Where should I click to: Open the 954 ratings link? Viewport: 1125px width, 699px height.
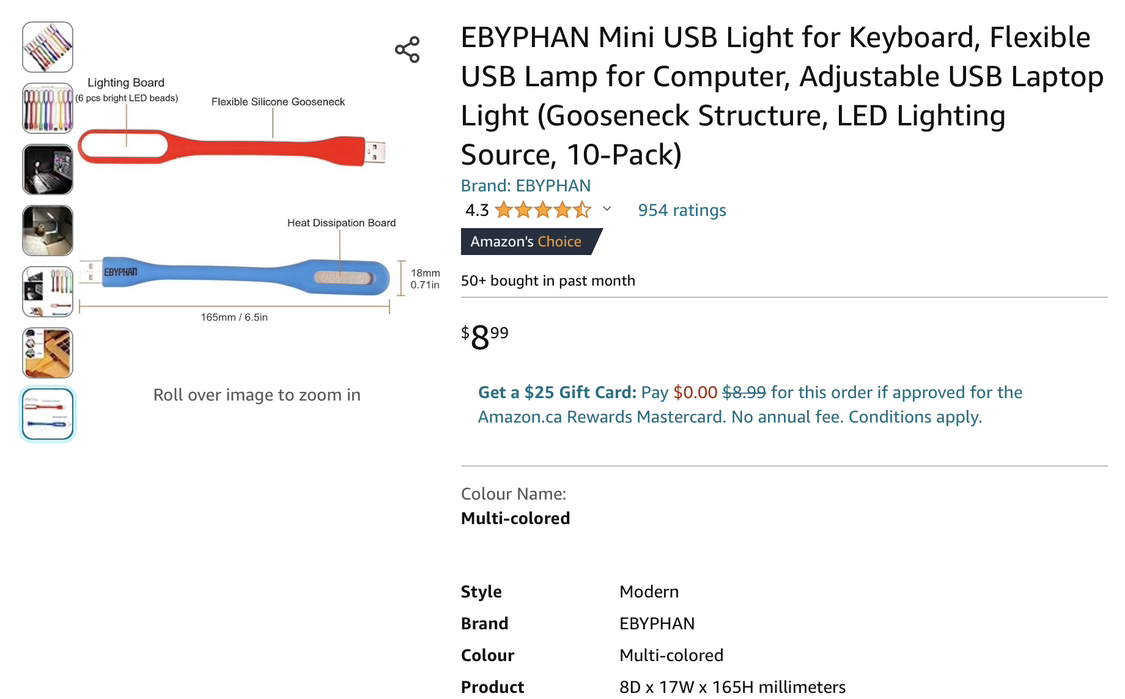pos(681,209)
